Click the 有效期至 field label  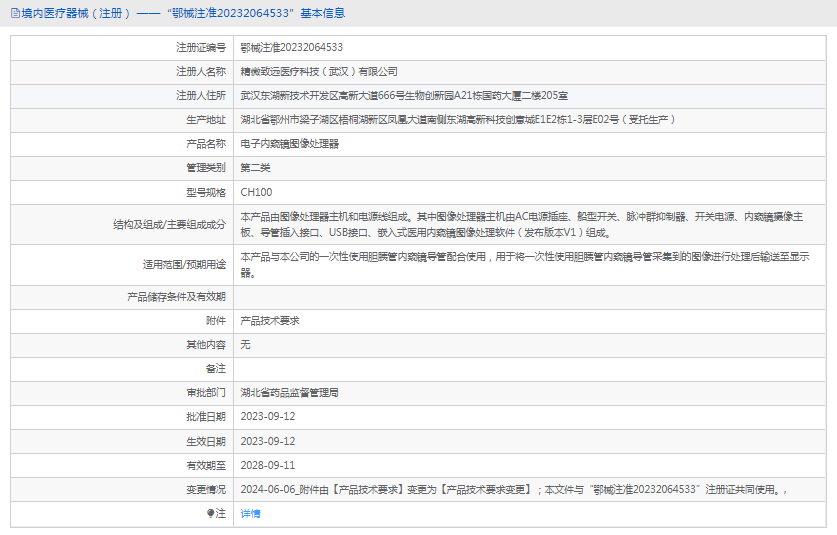[206, 466]
